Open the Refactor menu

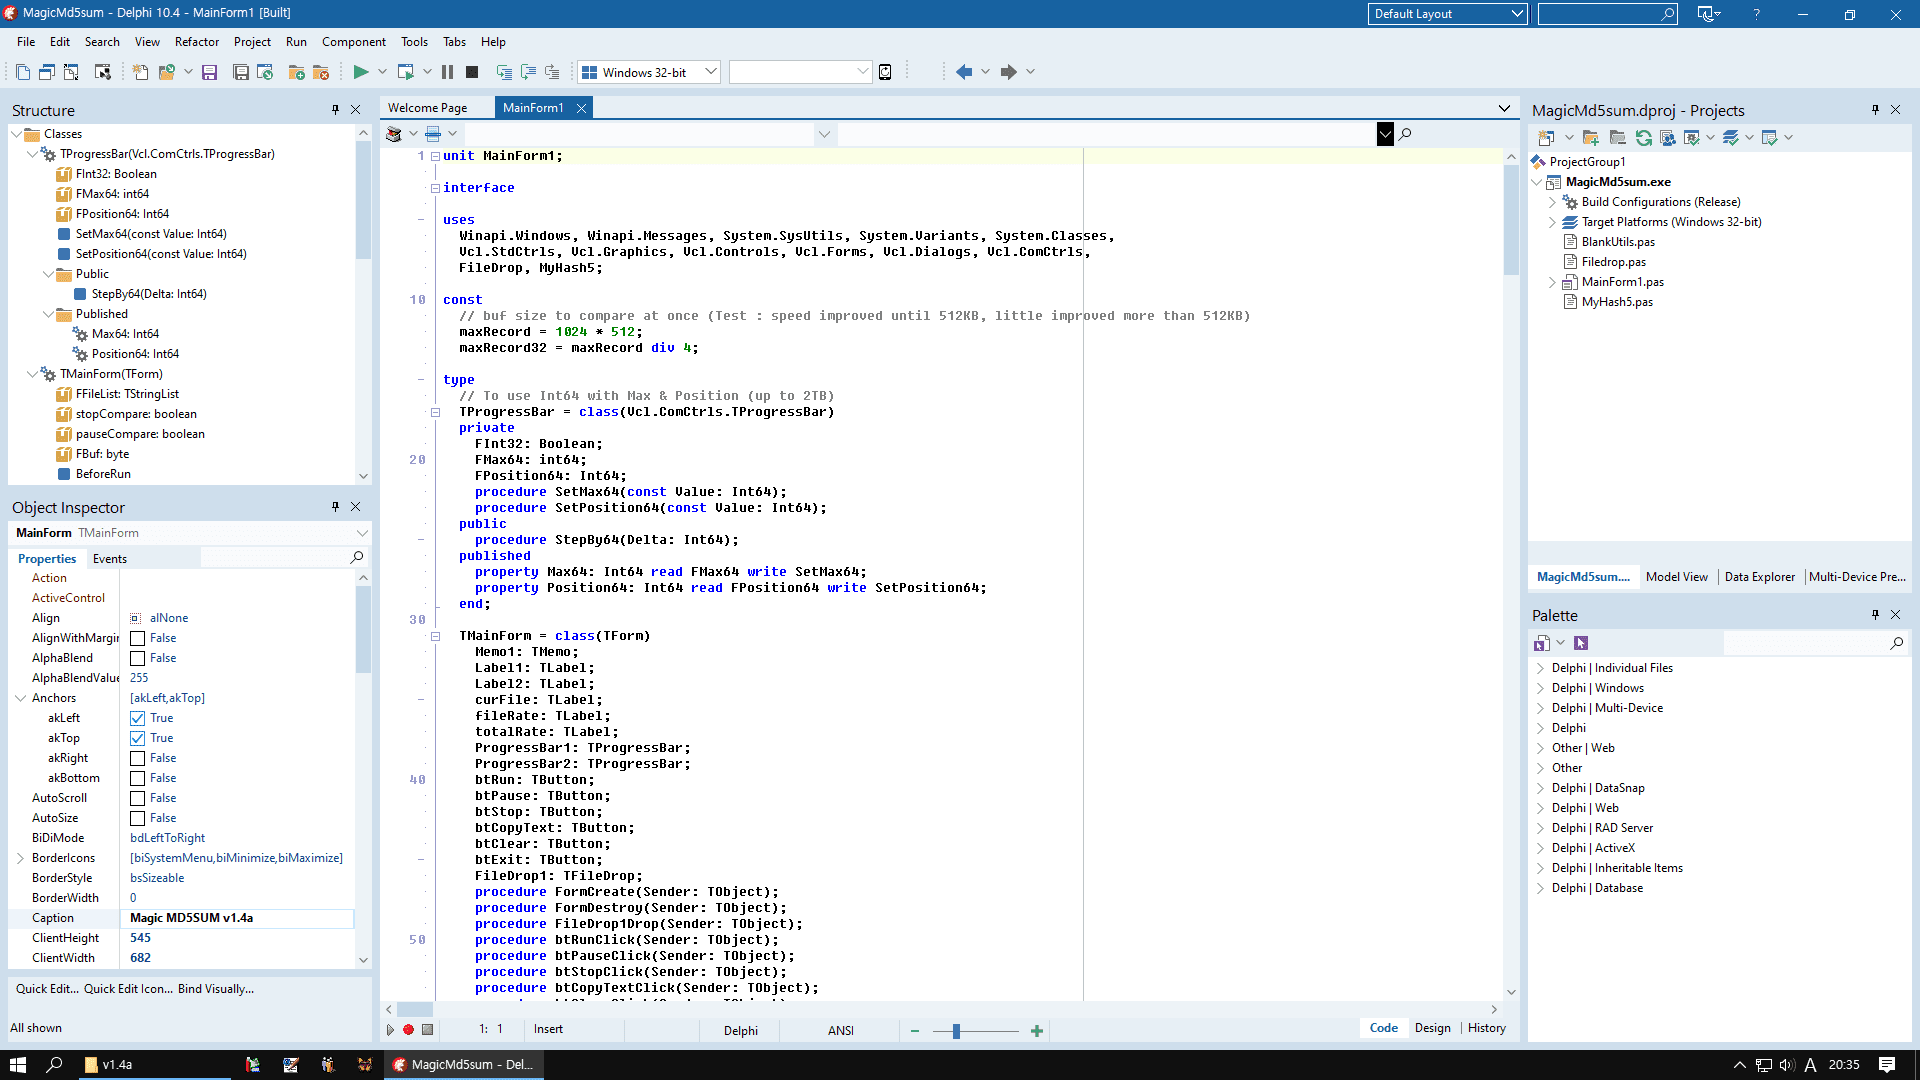(x=196, y=42)
